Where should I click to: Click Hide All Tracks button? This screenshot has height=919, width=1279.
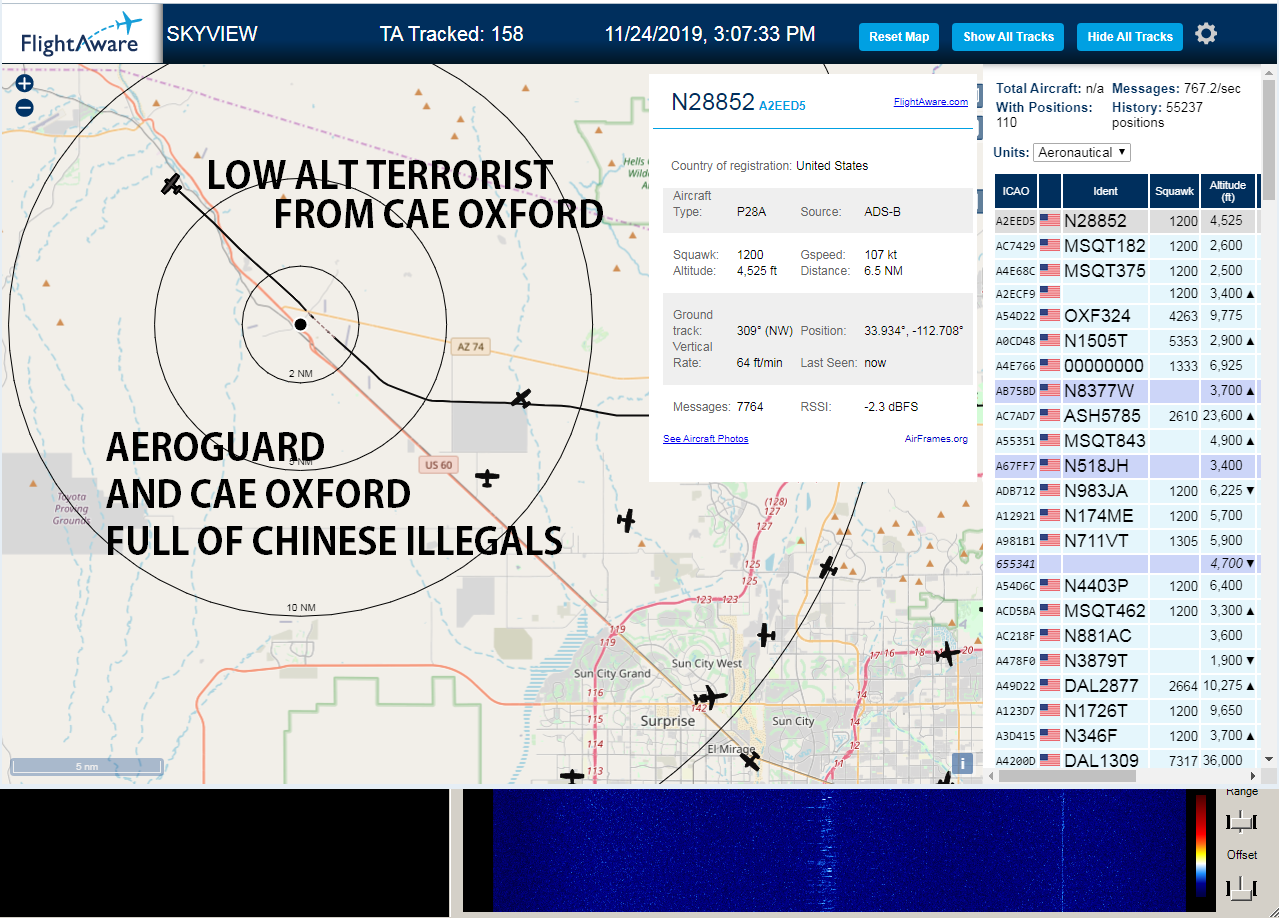point(1130,37)
